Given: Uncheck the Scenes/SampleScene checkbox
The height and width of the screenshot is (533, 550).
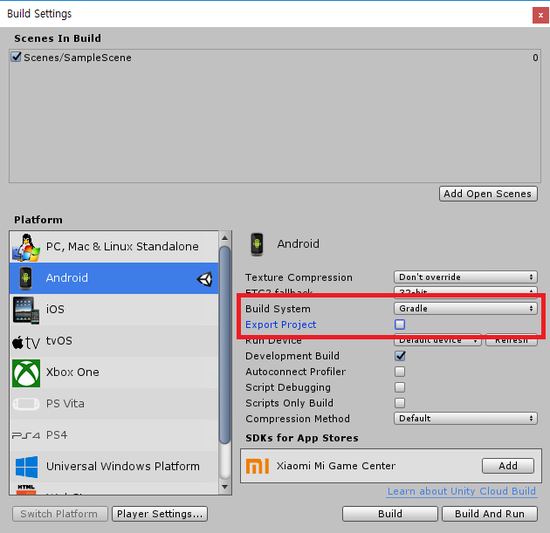Looking at the screenshot, I should coord(16,57).
